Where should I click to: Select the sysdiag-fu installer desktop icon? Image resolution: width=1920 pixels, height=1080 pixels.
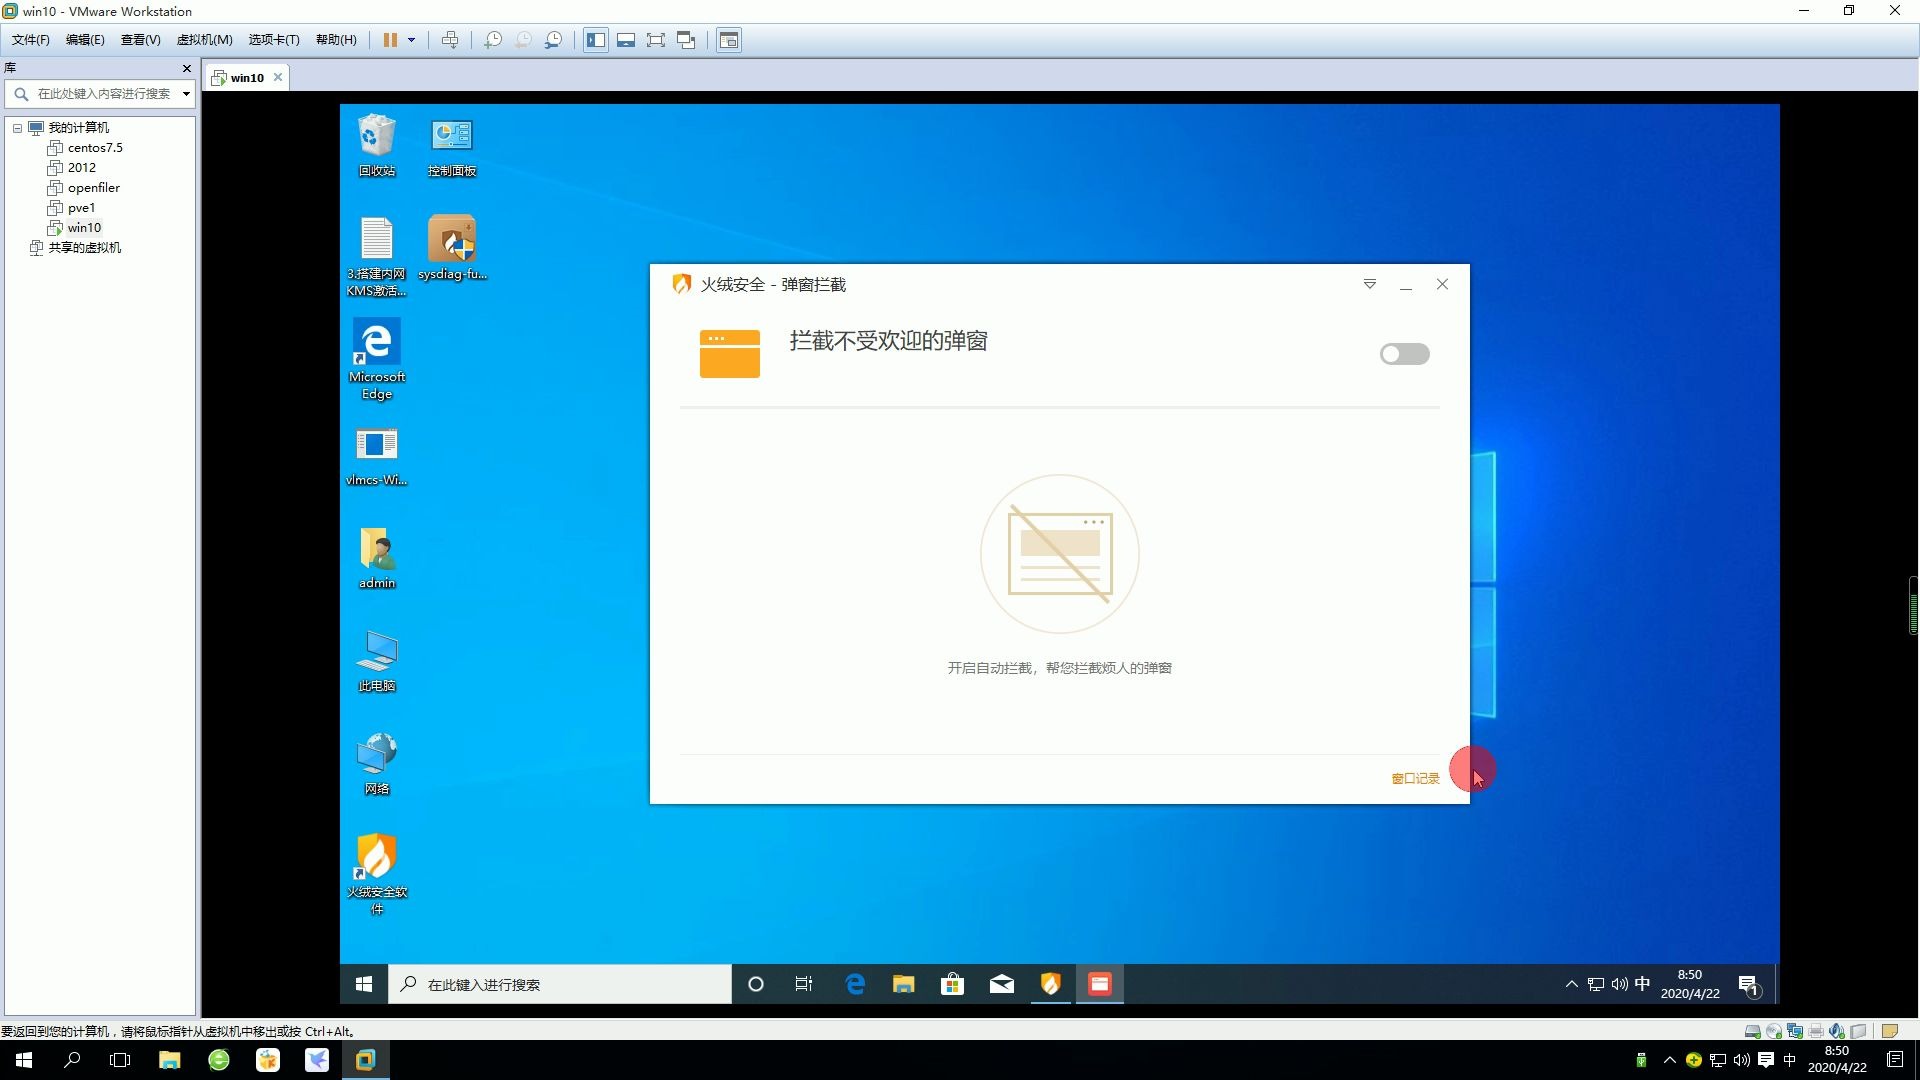pos(452,248)
